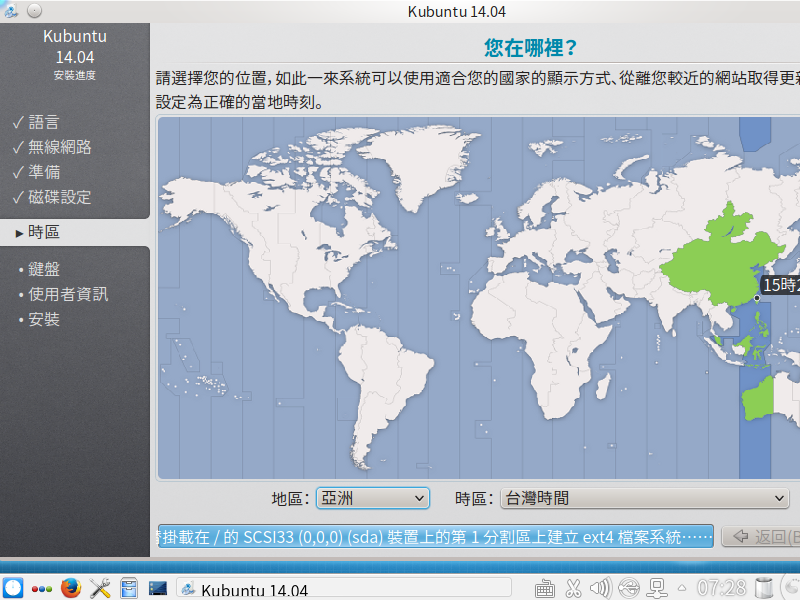This screenshot has height=600, width=800.
Task: Open Klipper scissors clipboard icon
Action: click(x=573, y=589)
